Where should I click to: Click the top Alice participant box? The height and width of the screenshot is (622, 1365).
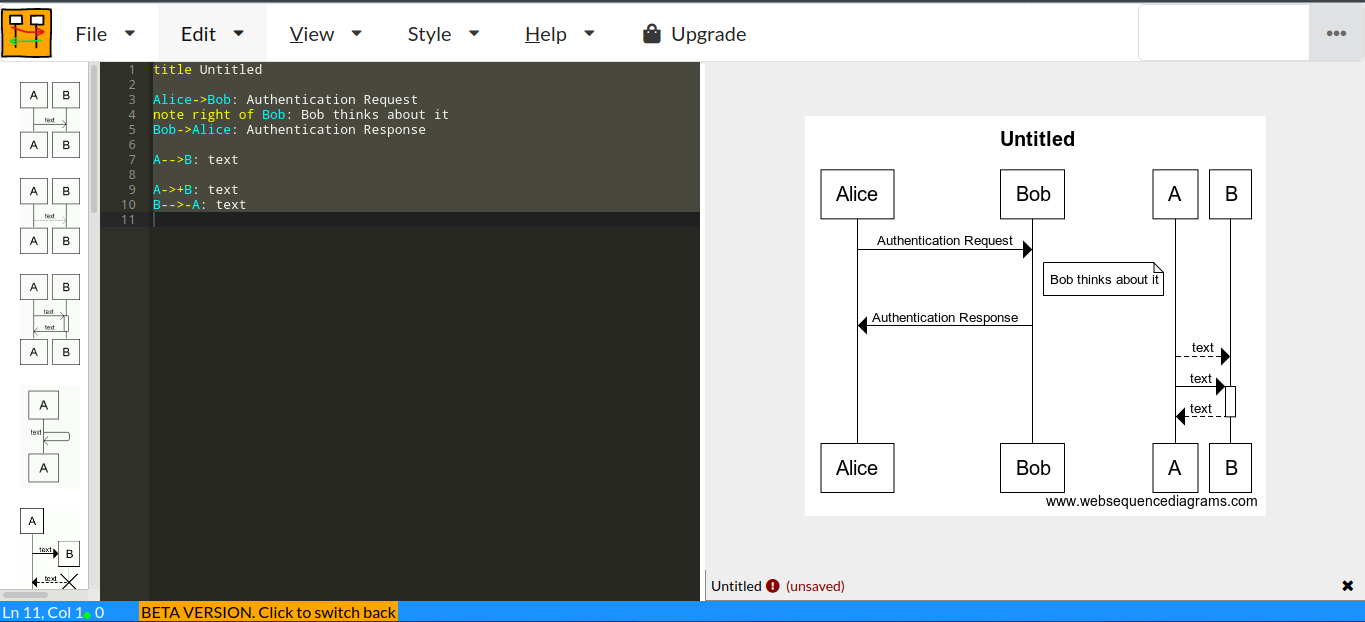click(857, 194)
